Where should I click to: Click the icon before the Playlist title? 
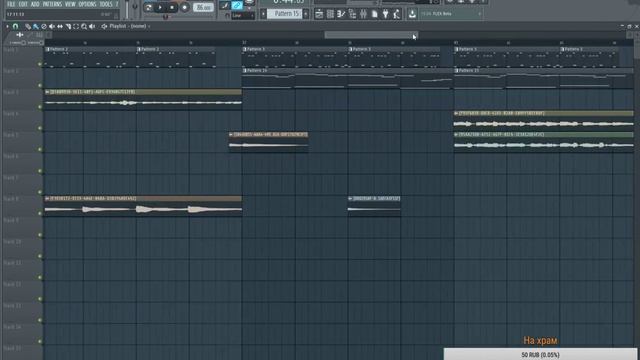point(104,27)
